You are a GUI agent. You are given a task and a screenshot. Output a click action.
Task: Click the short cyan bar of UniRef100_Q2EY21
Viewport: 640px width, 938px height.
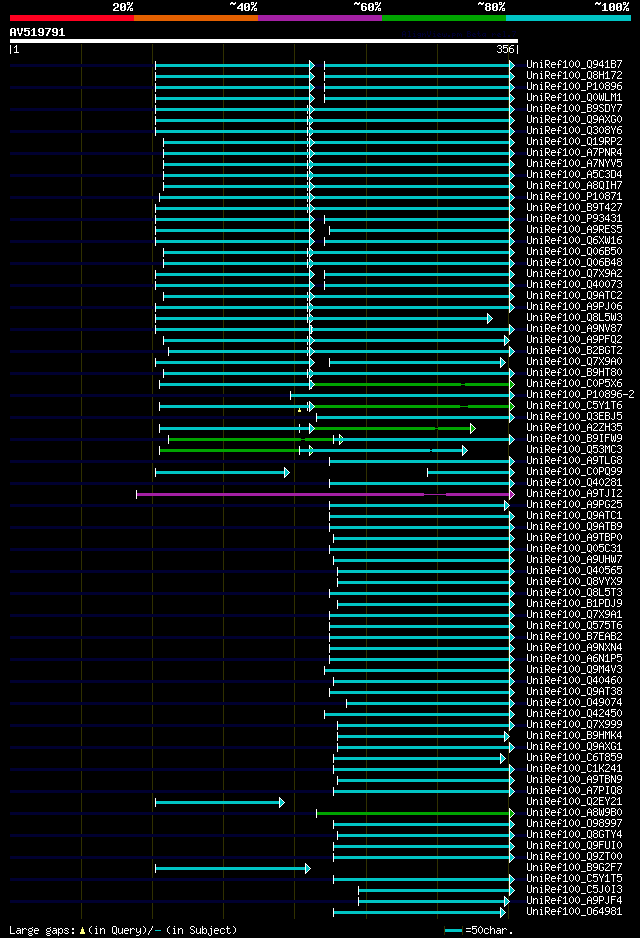coord(220,803)
